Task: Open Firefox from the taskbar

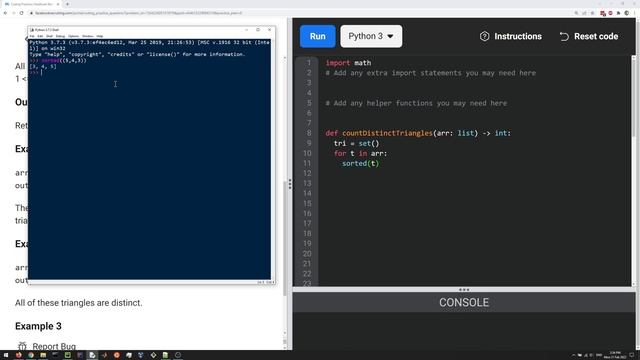Action: [18, 355]
